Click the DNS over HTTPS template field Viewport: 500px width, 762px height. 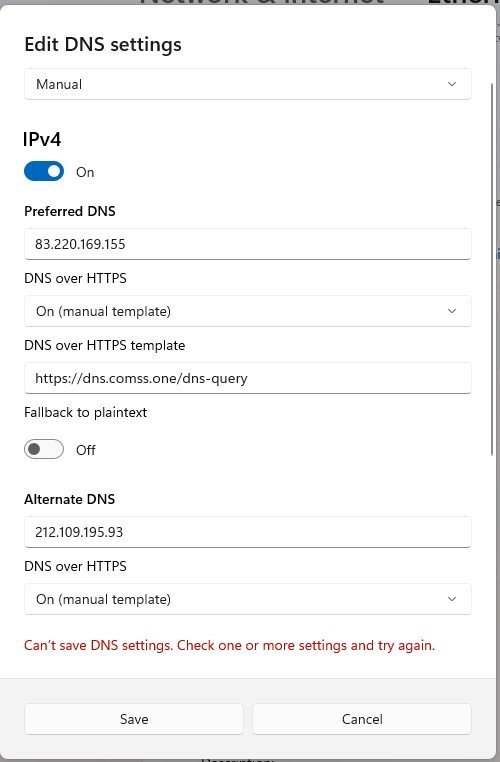247,378
